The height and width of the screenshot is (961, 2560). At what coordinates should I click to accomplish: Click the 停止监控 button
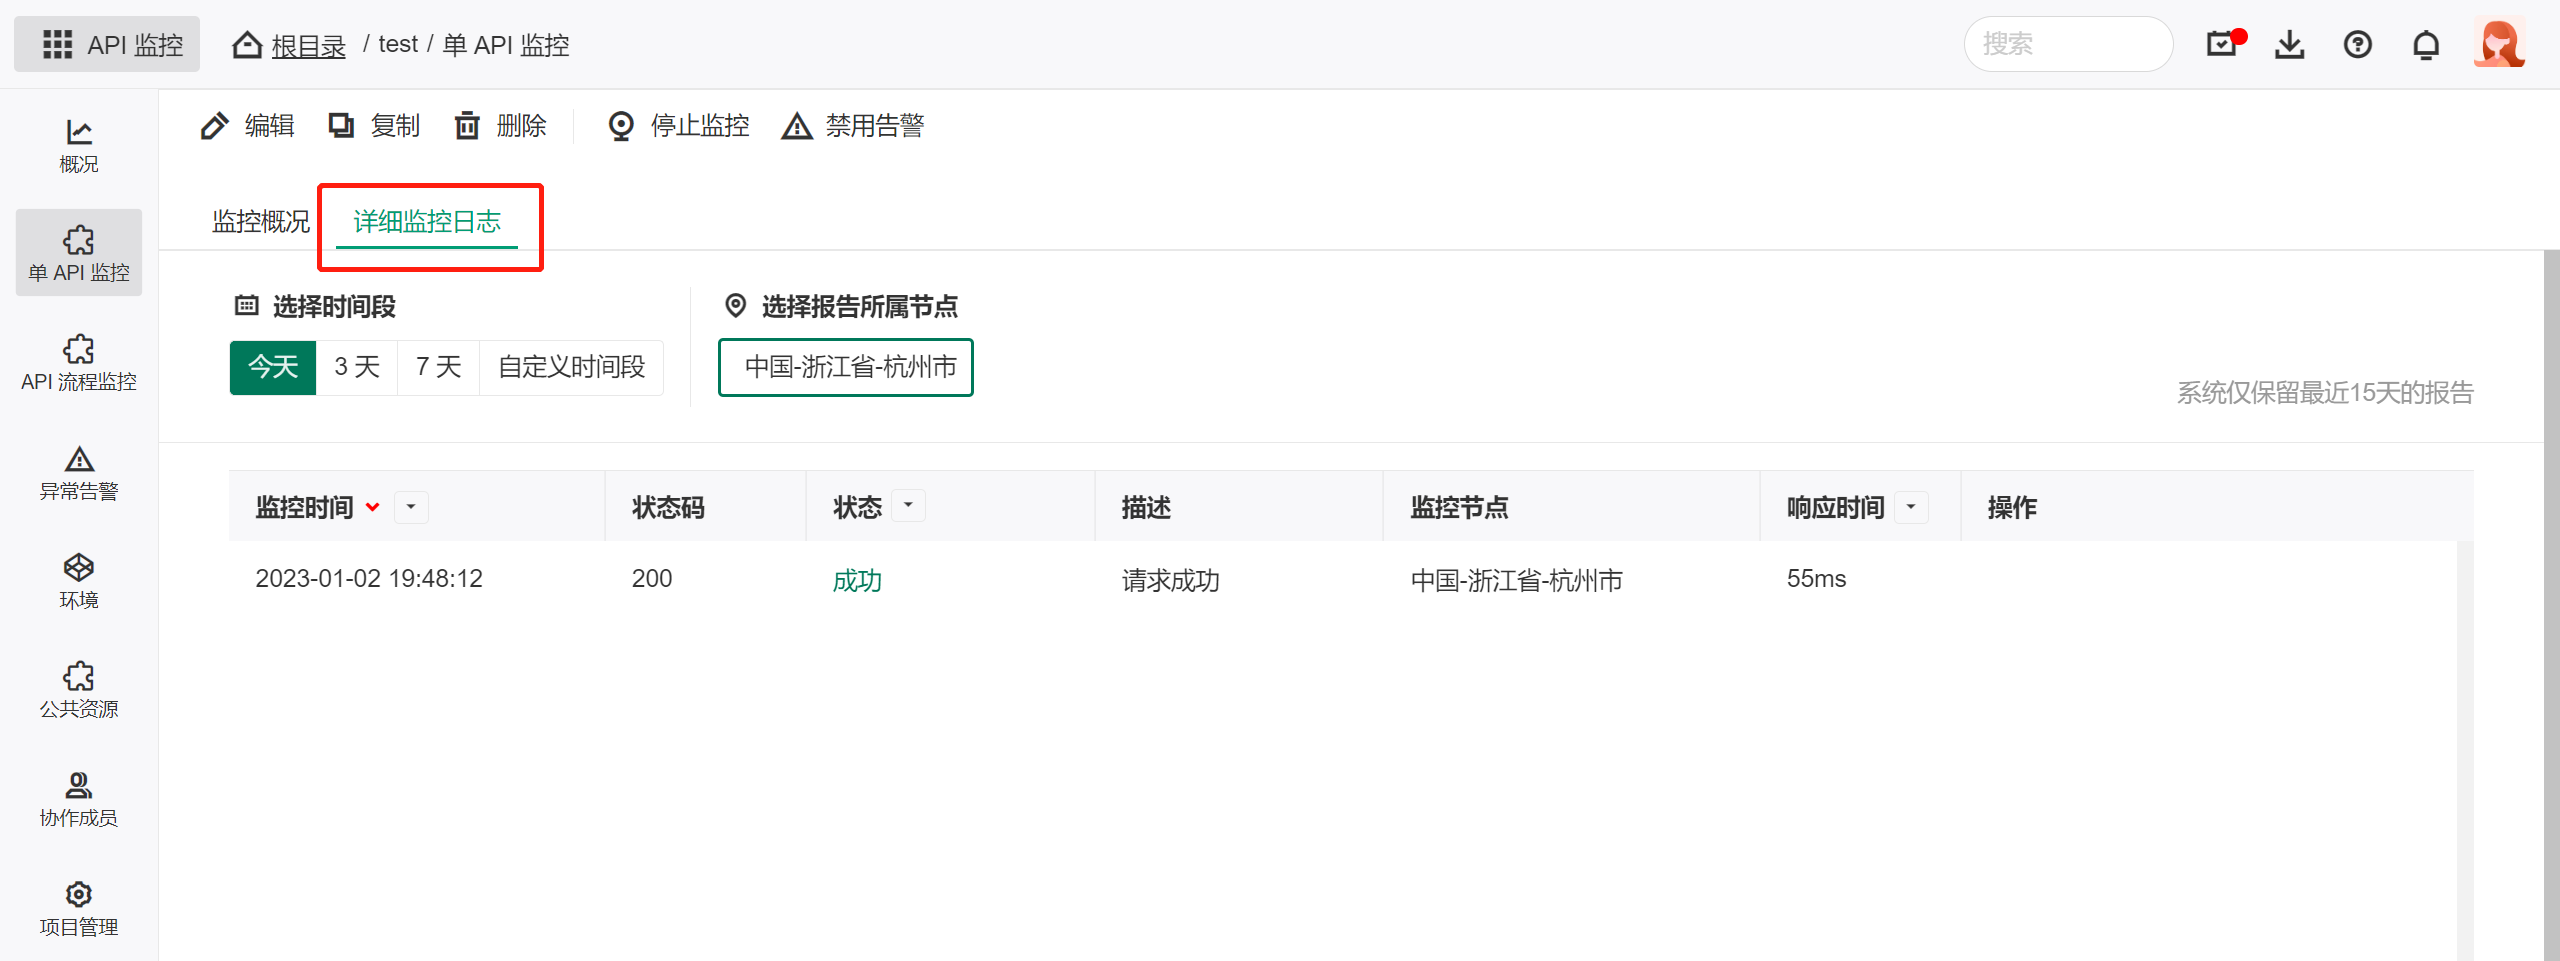(x=679, y=126)
